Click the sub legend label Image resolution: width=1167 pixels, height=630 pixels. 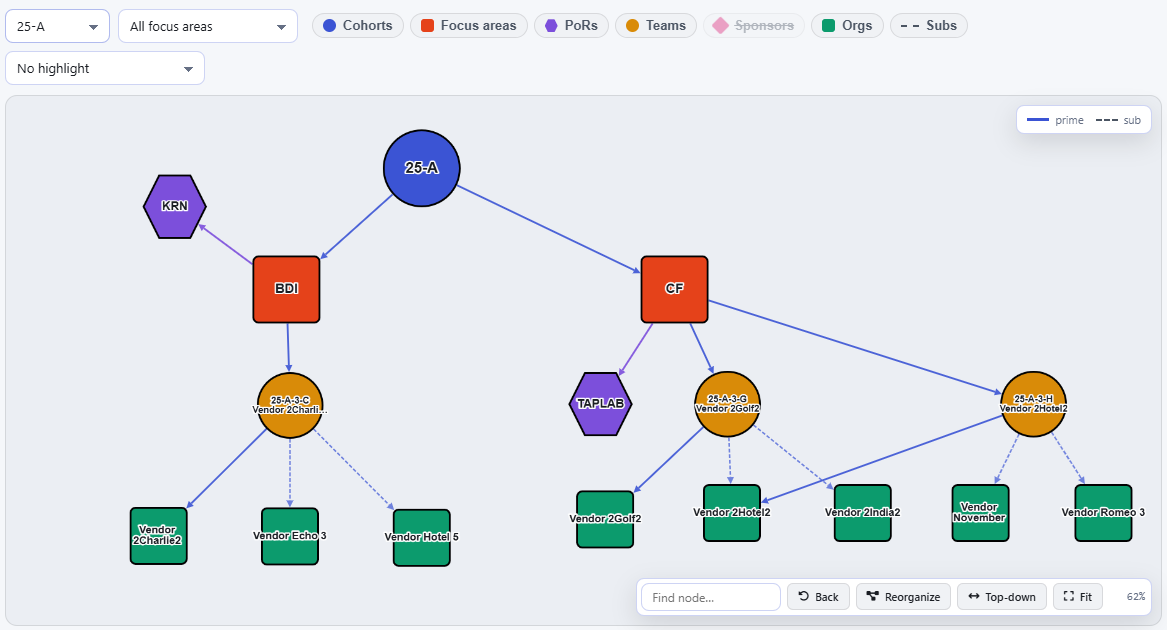[1131, 120]
